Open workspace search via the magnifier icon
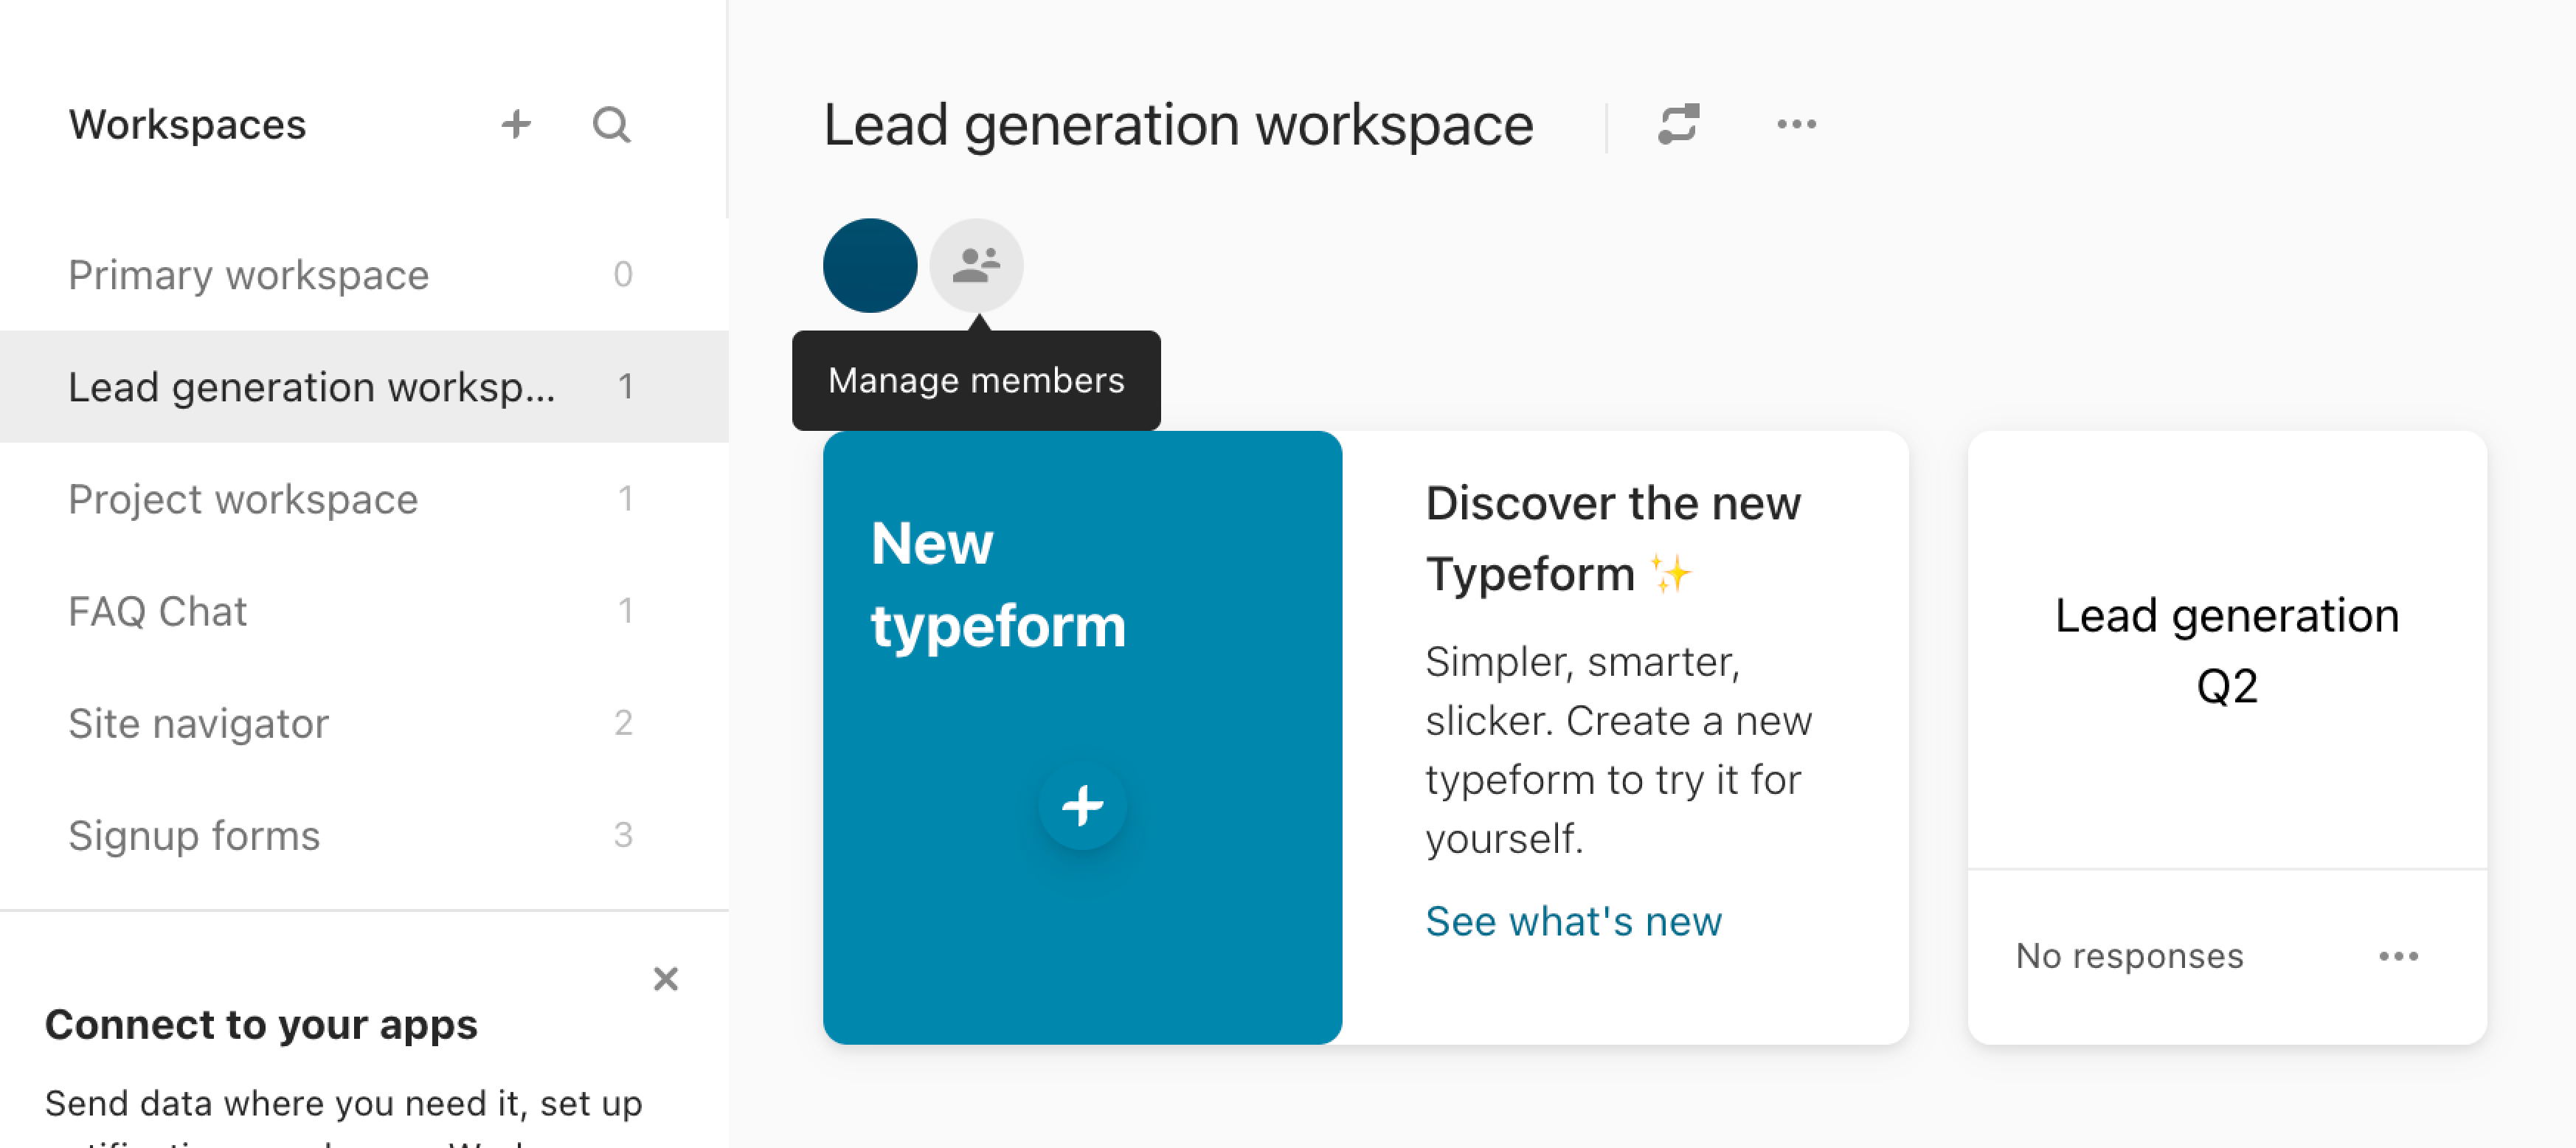The width and height of the screenshot is (2576, 1148). (611, 125)
